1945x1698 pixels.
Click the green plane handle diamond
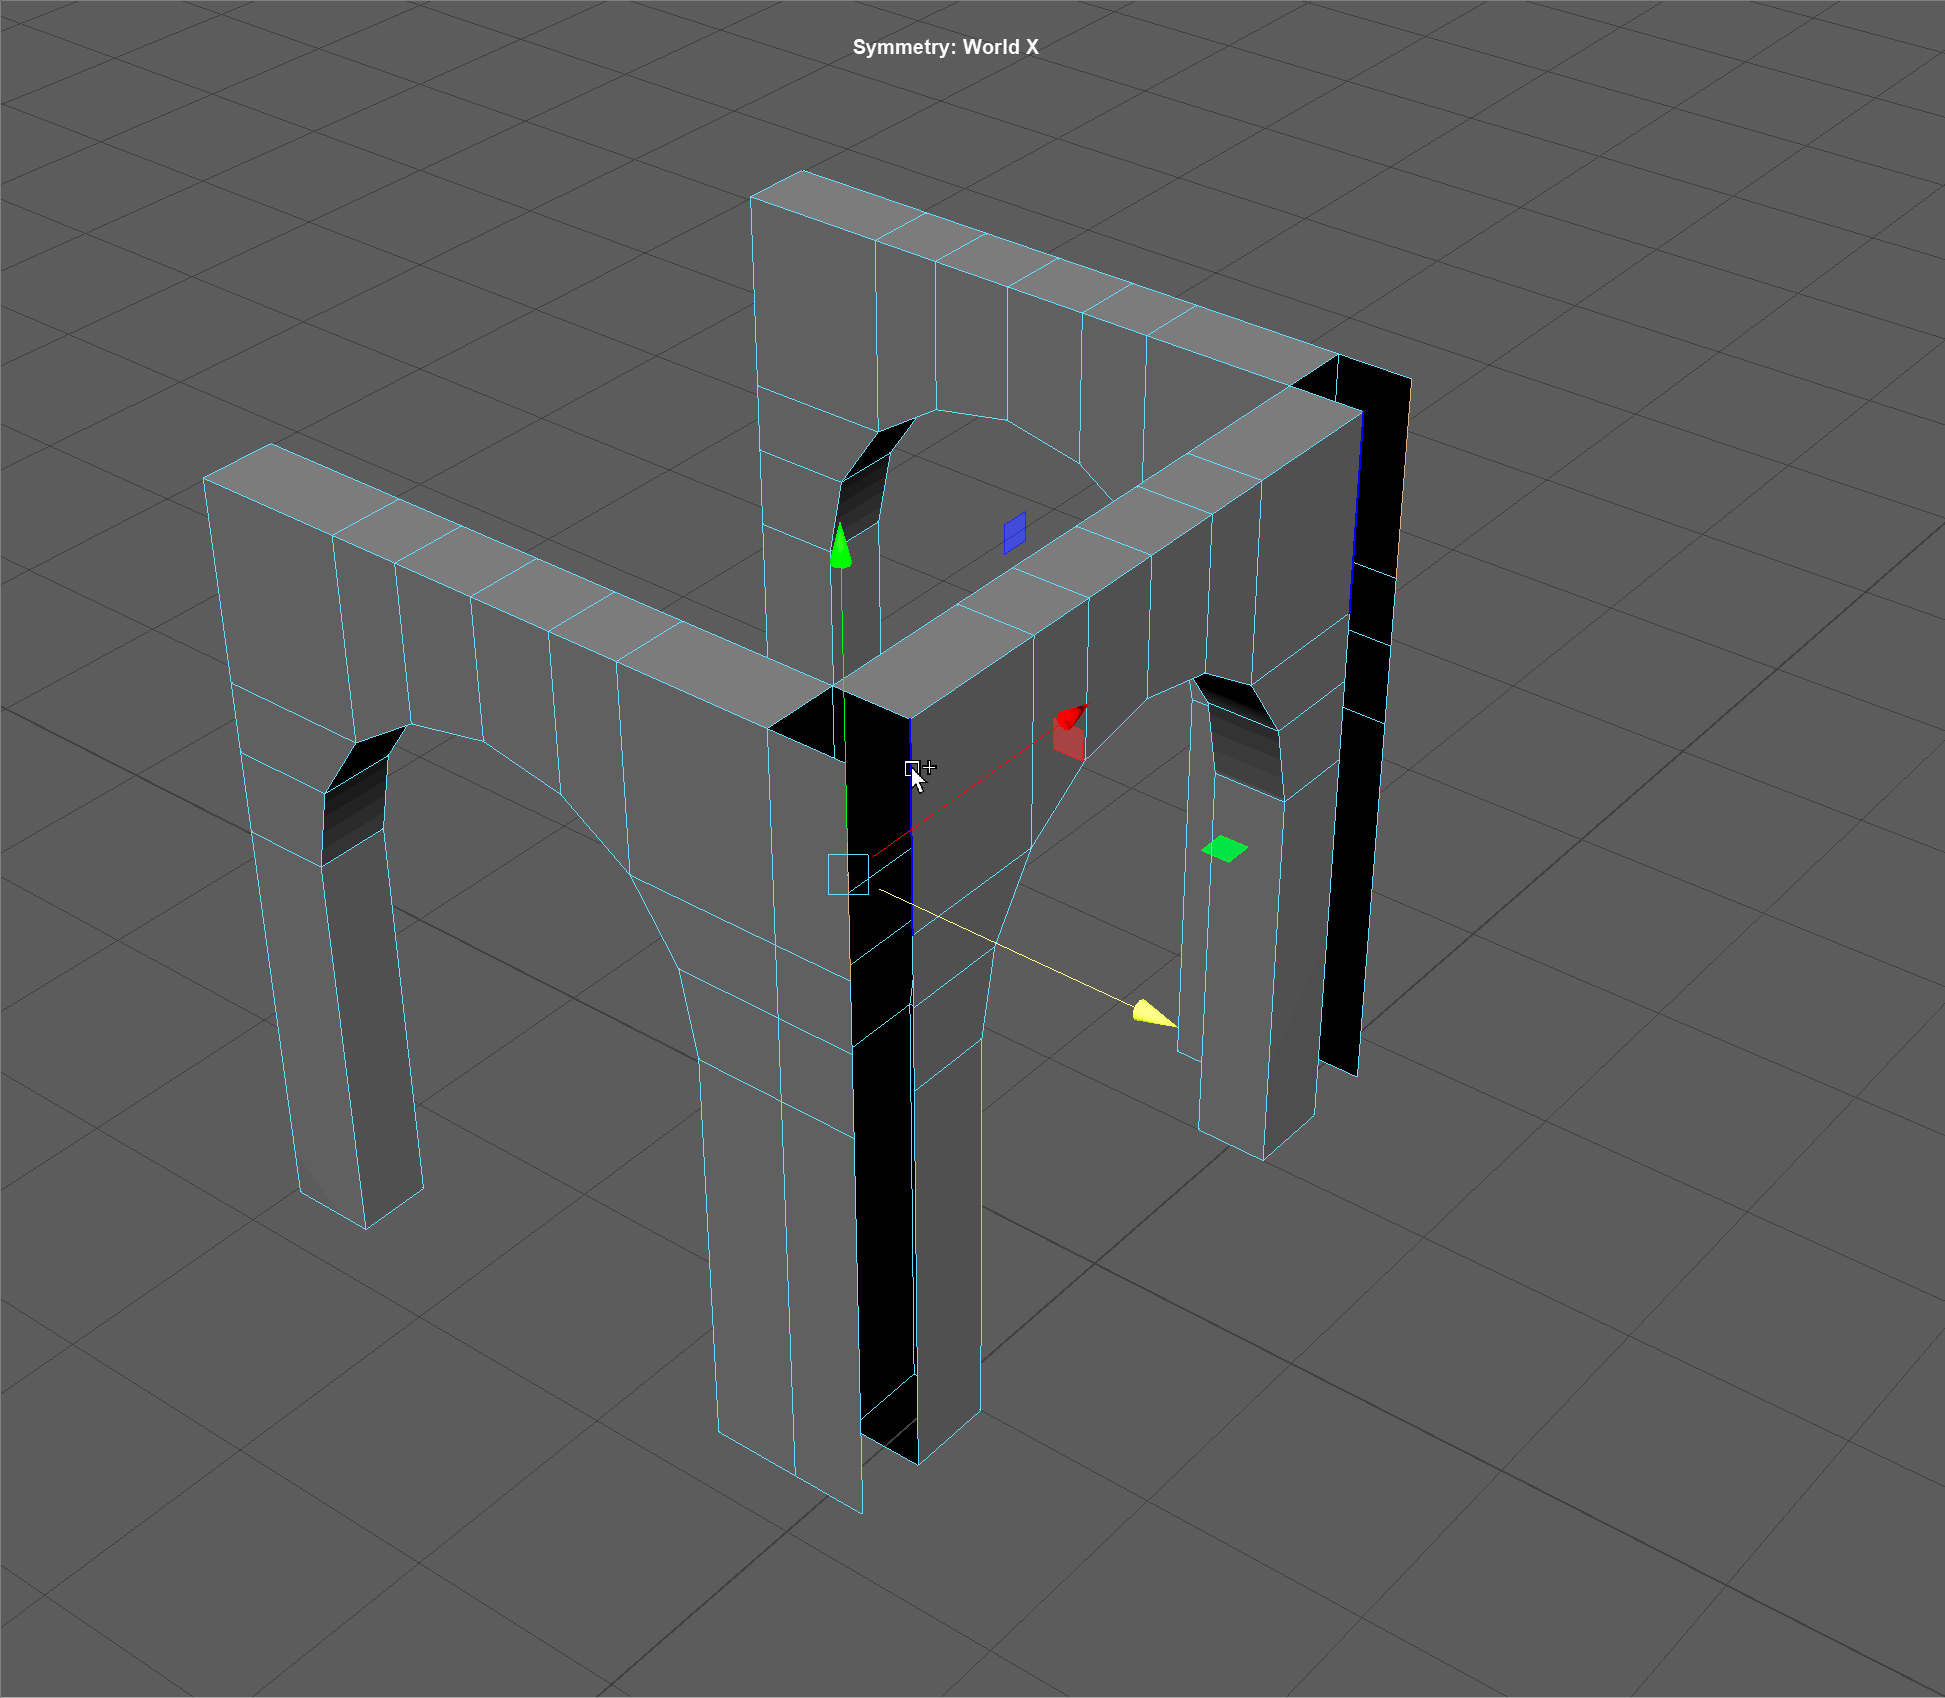[x=1224, y=849]
